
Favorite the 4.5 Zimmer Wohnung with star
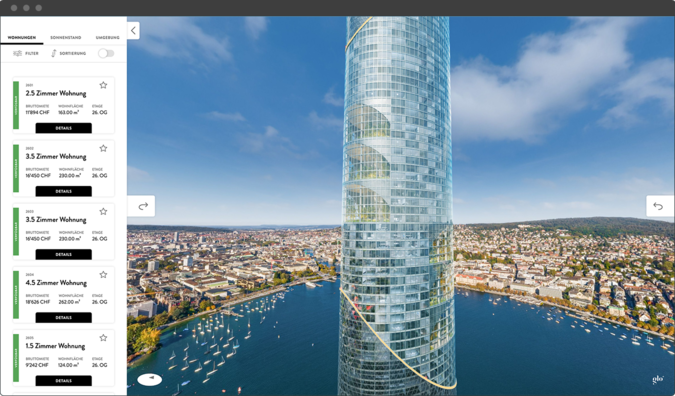(x=103, y=275)
